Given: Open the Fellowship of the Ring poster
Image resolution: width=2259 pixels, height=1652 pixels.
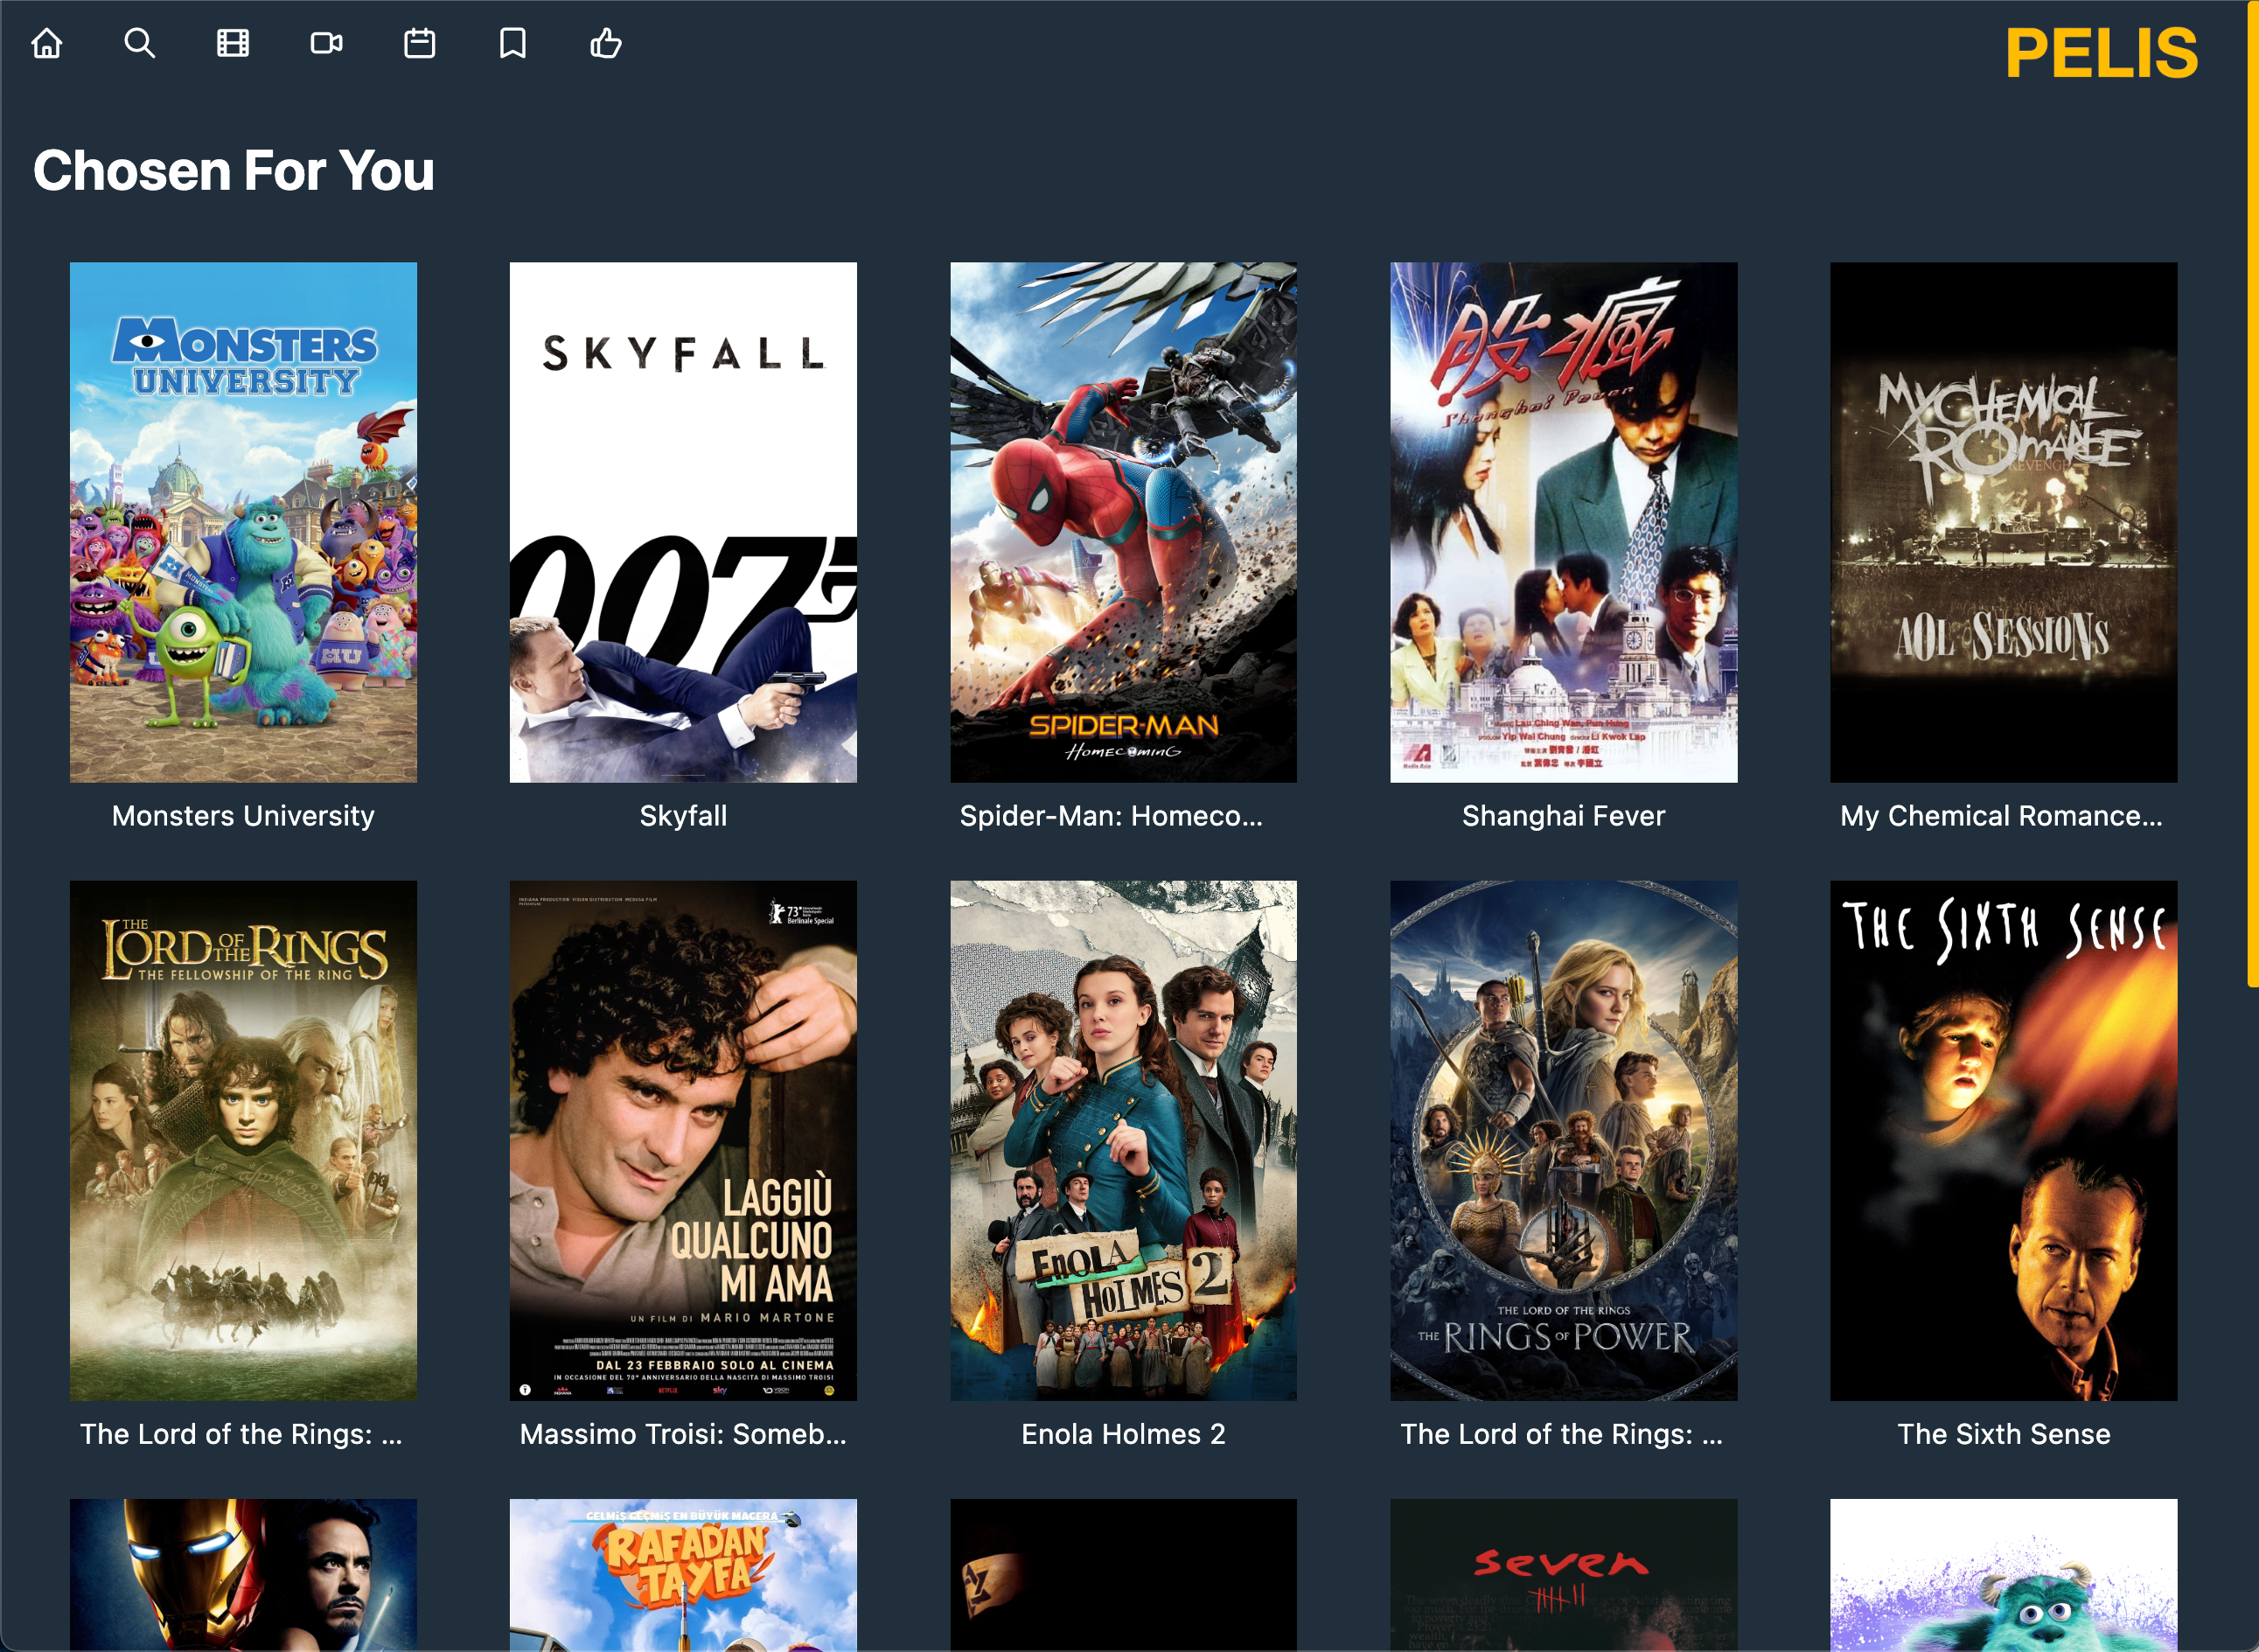Looking at the screenshot, I should 243,1140.
